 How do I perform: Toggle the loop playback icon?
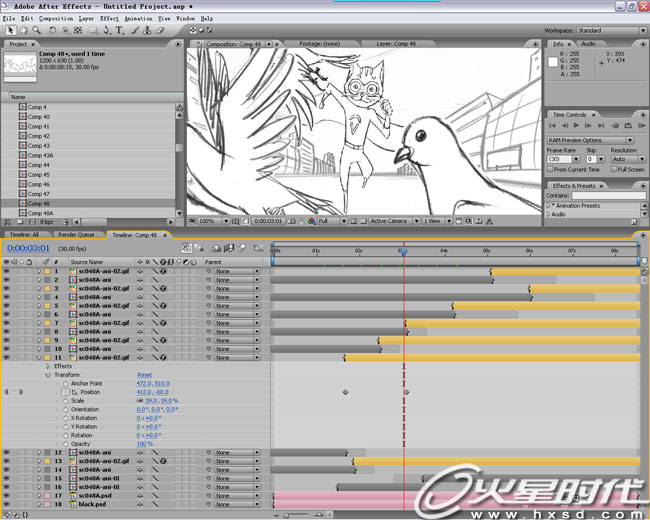click(x=628, y=125)
